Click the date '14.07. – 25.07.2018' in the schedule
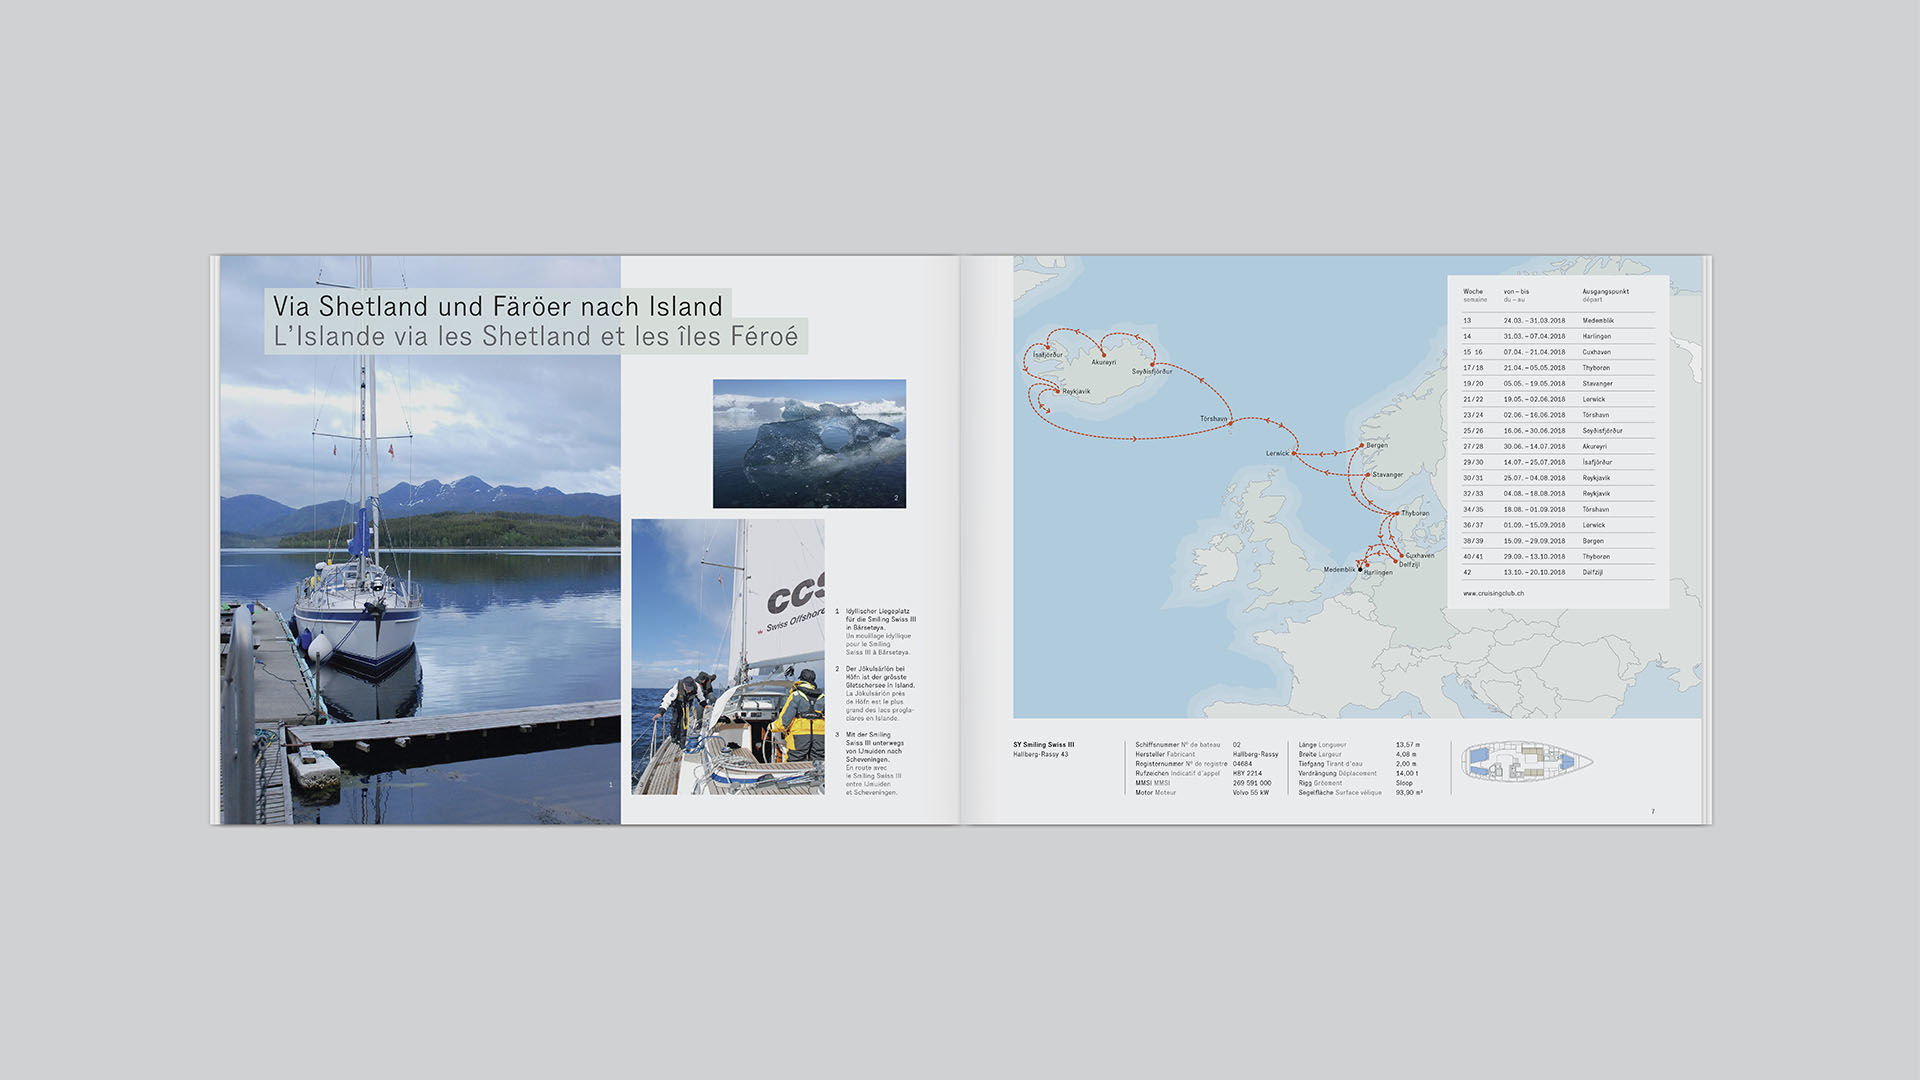The width and height of the screenshot is (1920, 1080). (x=1534, y=462)
